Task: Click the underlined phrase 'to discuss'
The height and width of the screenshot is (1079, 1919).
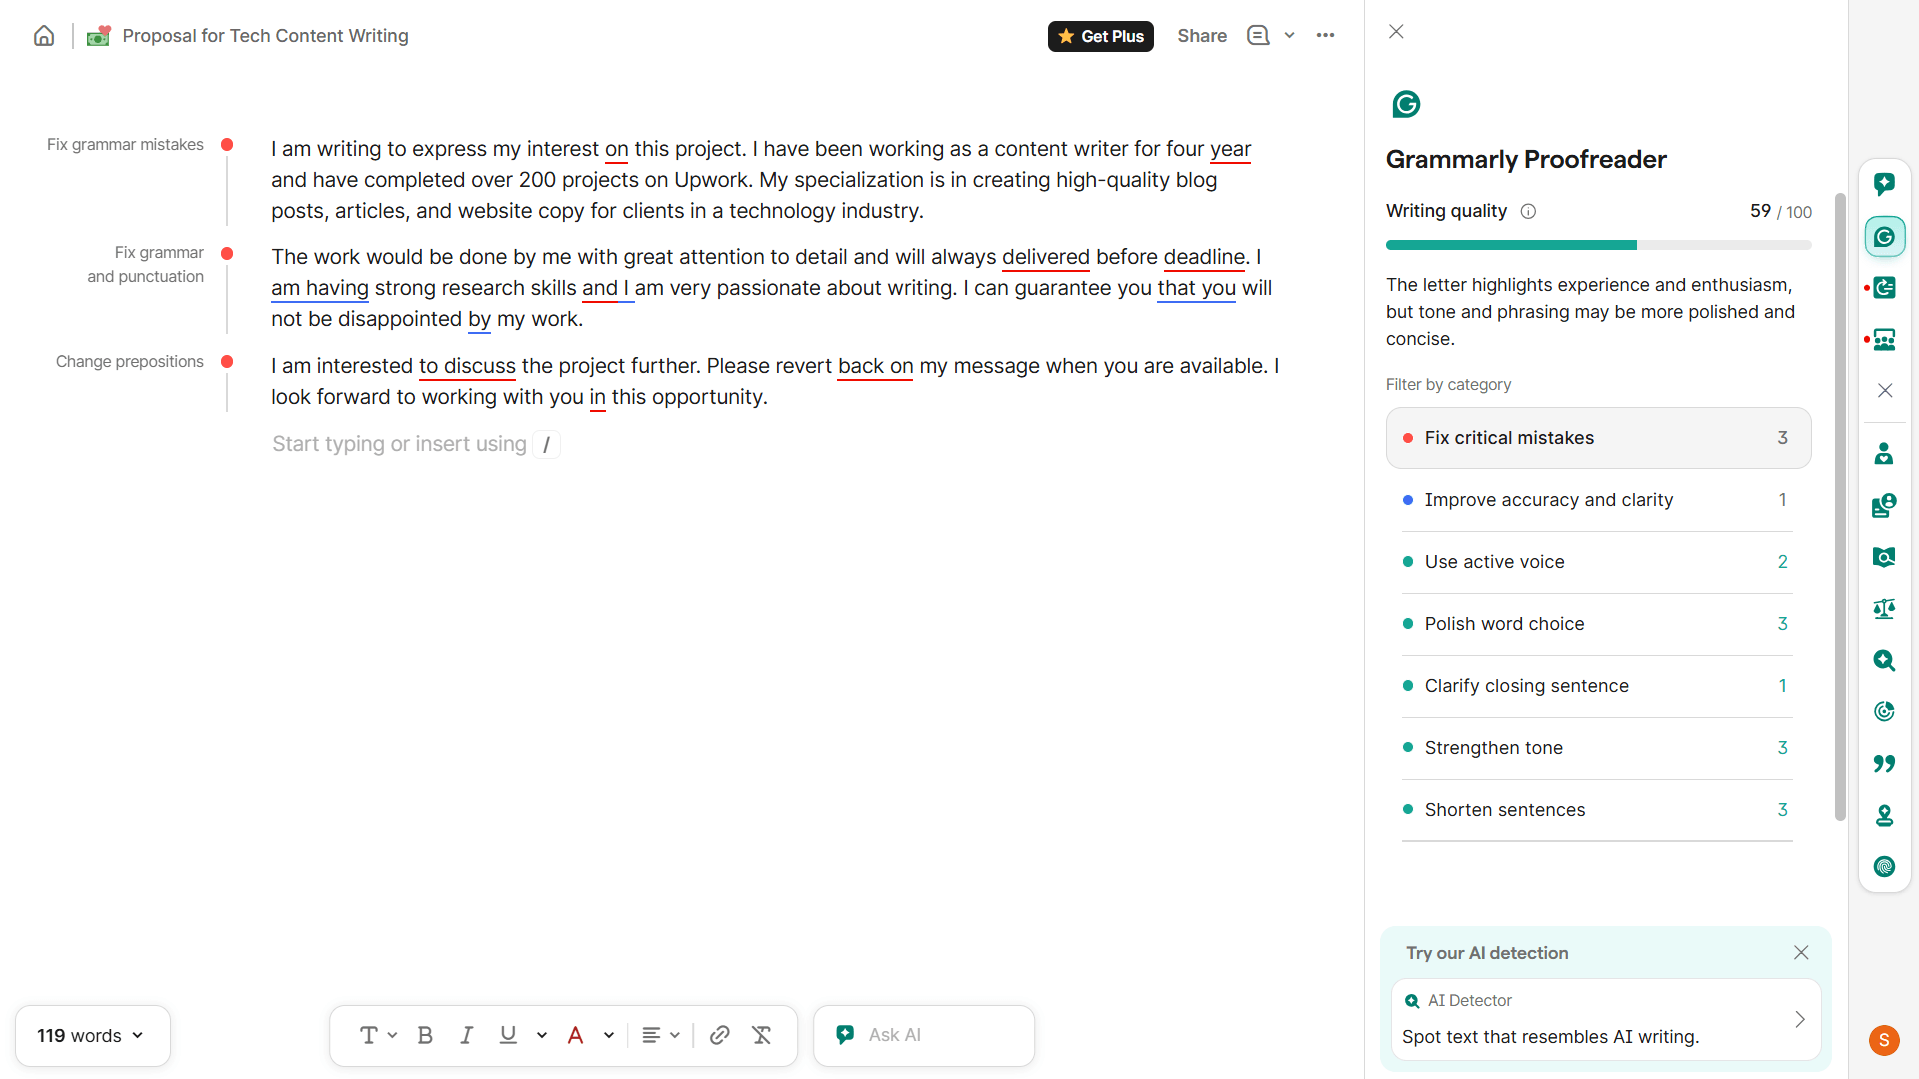Action: coord(467,366)
